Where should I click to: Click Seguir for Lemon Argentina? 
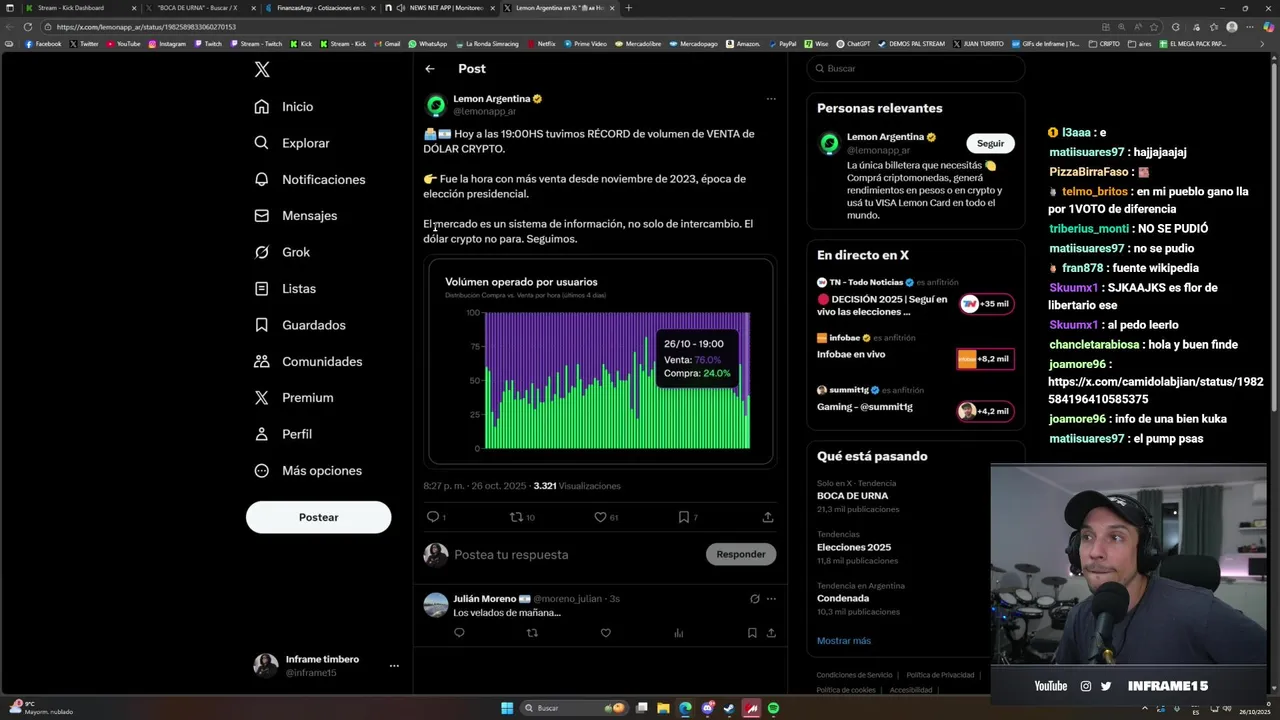(990, 143)
